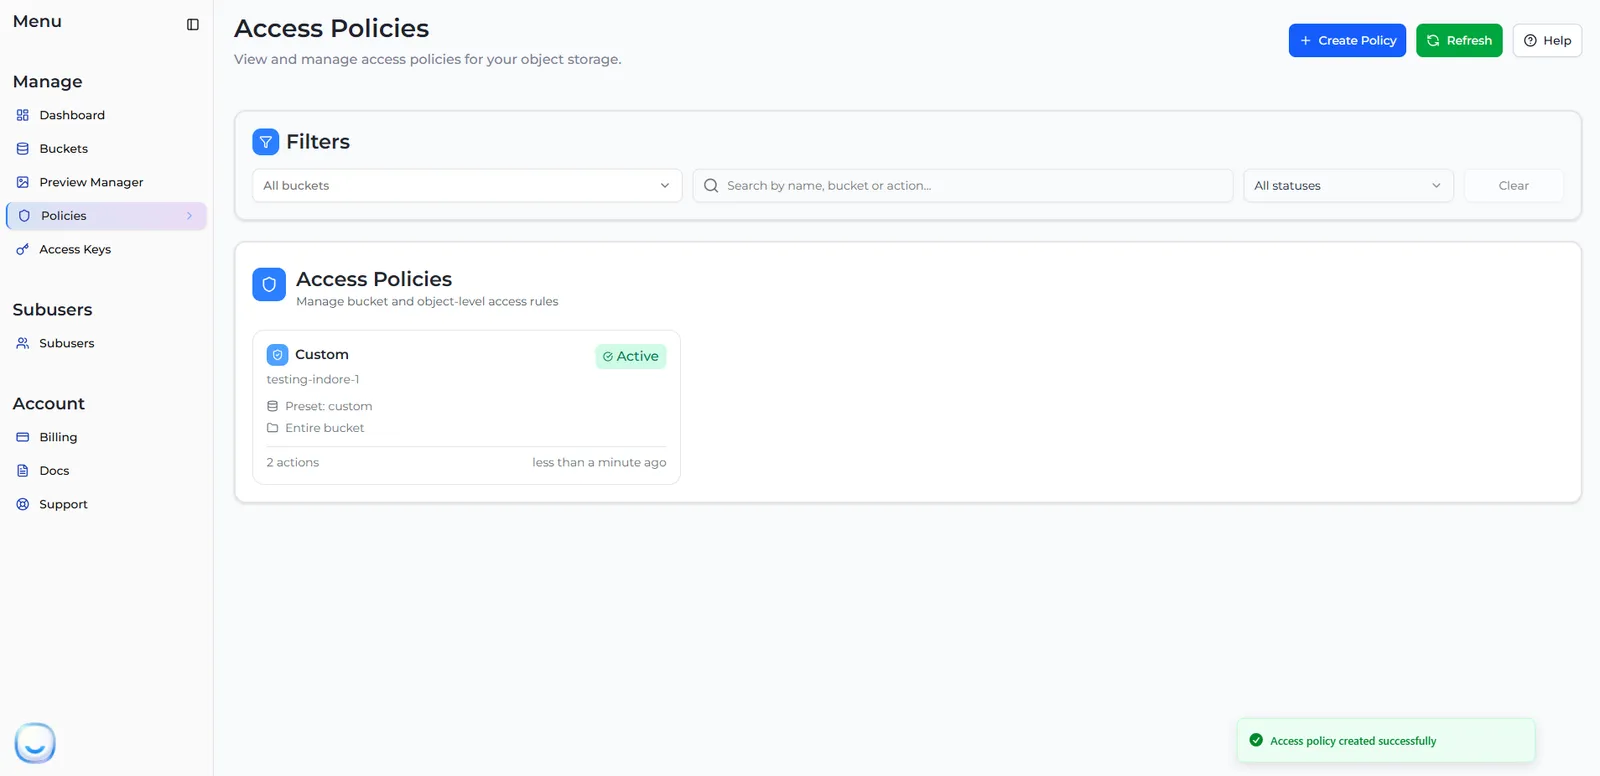Click the magnifier icon in search box
Viewport: 1600px width, 776px height.
[711, 186]
